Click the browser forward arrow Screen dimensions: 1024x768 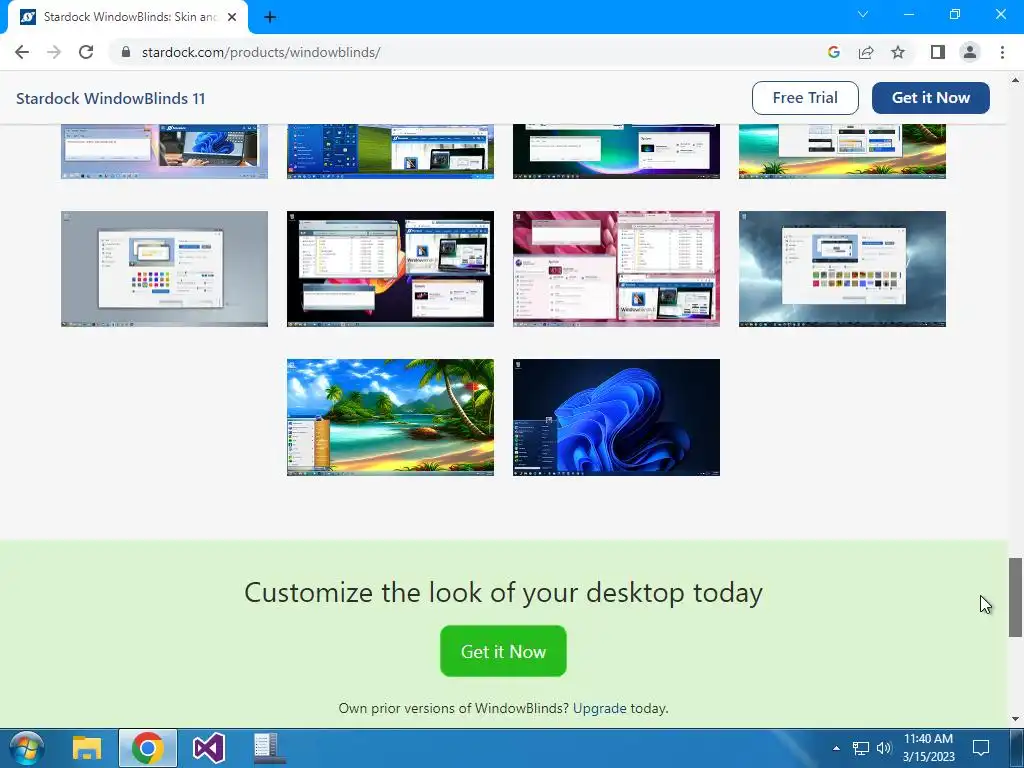(54, 52)
